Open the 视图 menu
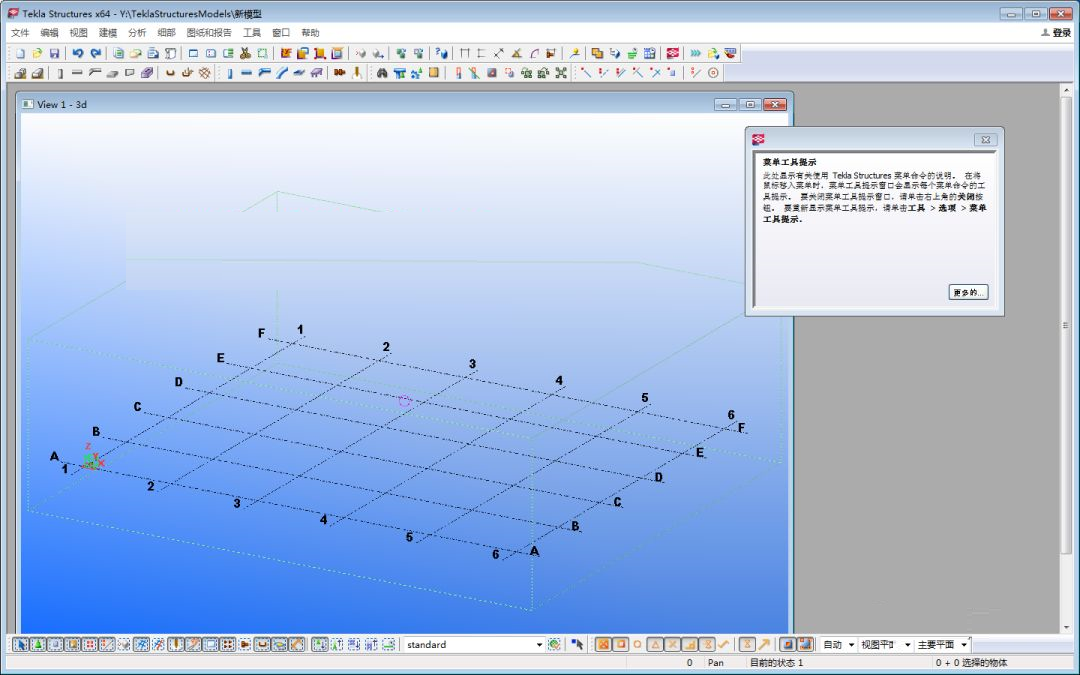This screenshot has height=675, width=1080. pos(79,32)
